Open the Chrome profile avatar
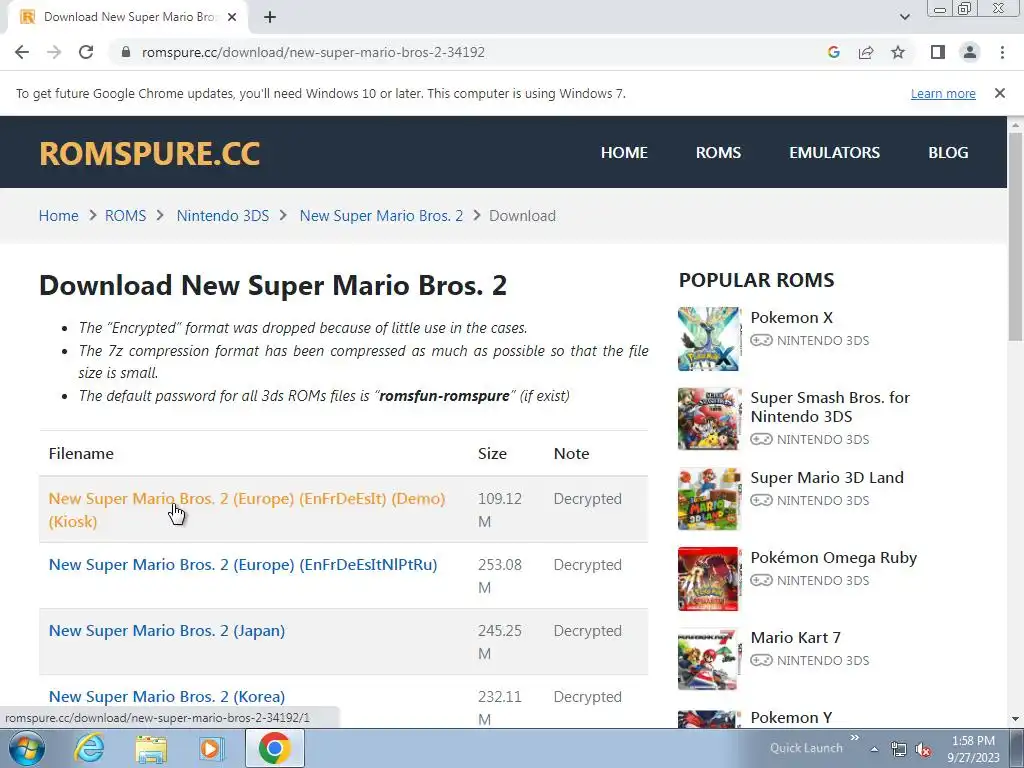1024x768 pixels. 970,52
